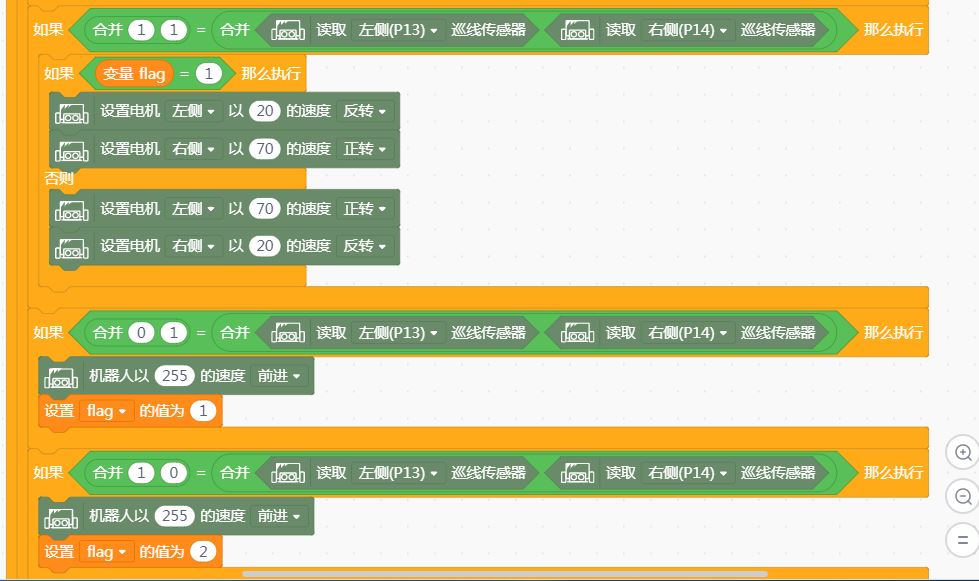This screenshot has width=979, height=581.
Task: Edit value 1 in 设置 flag 的值为 block
Action: [203, 411]
